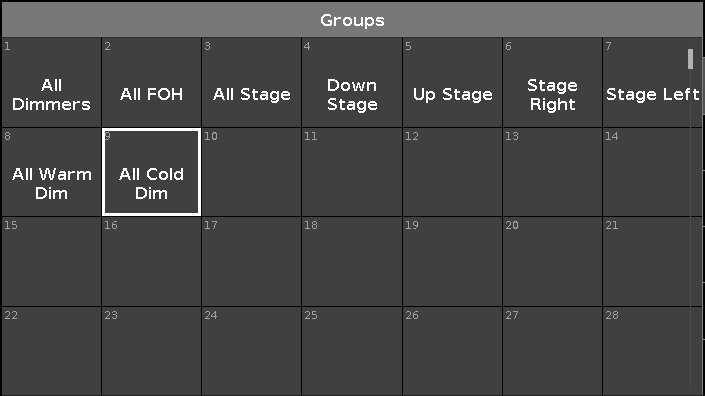This screenshot has height=396, width=705.
Task: Pick the Up Stage group
Action: point(452,82)
